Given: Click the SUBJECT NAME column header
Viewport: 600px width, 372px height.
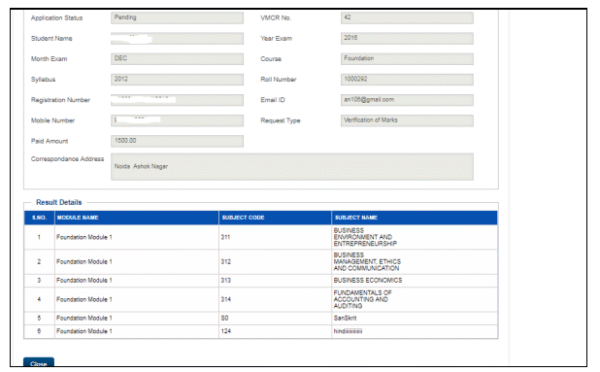Looking at the screenshot, I should tap(414, 217).
